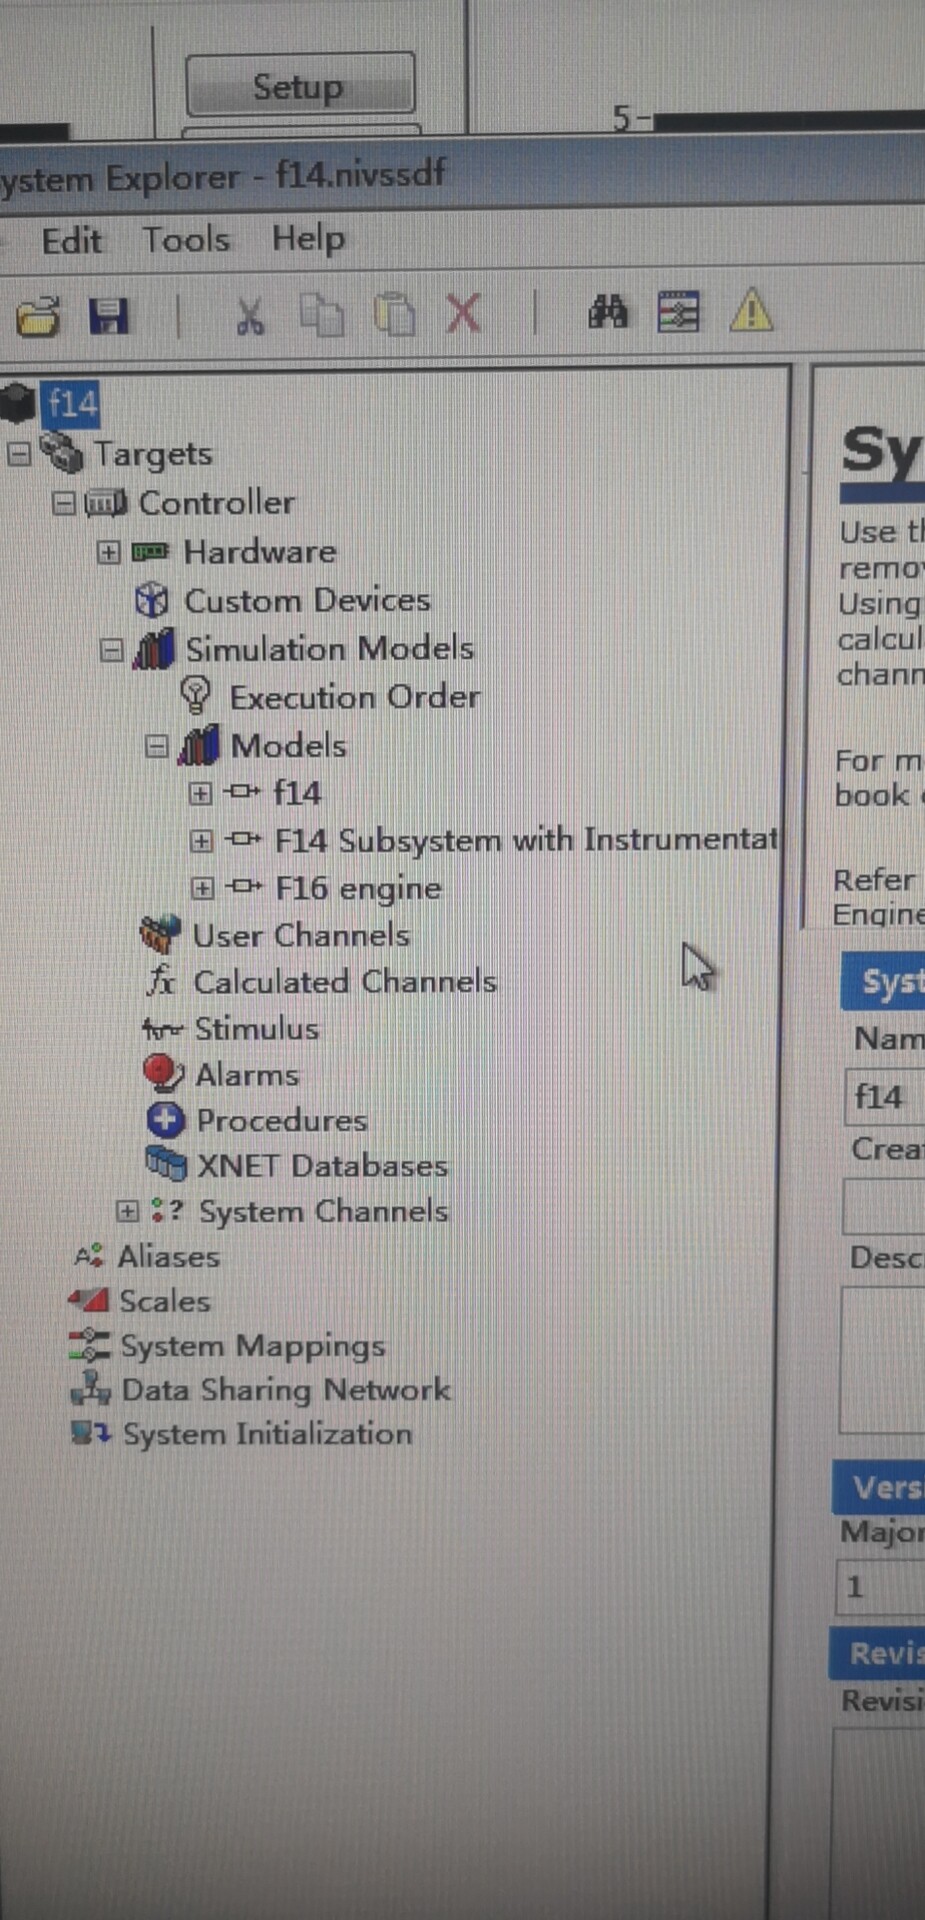Click the Name field containing f14
Screen dimensions: 925x1920
pyautogui.click(x=885, y=1097)
